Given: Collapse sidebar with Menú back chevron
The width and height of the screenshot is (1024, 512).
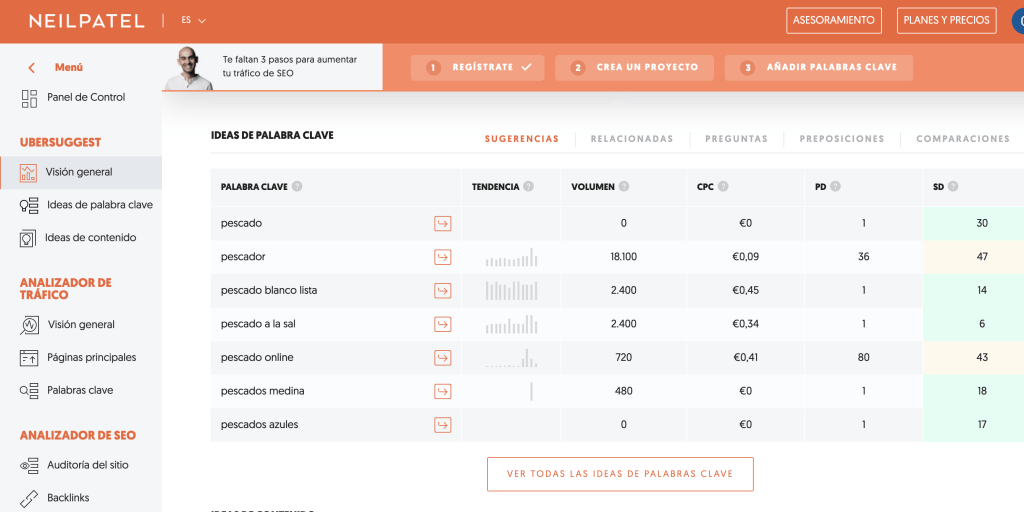Looking at the screenshot, I should coord(31,68).
